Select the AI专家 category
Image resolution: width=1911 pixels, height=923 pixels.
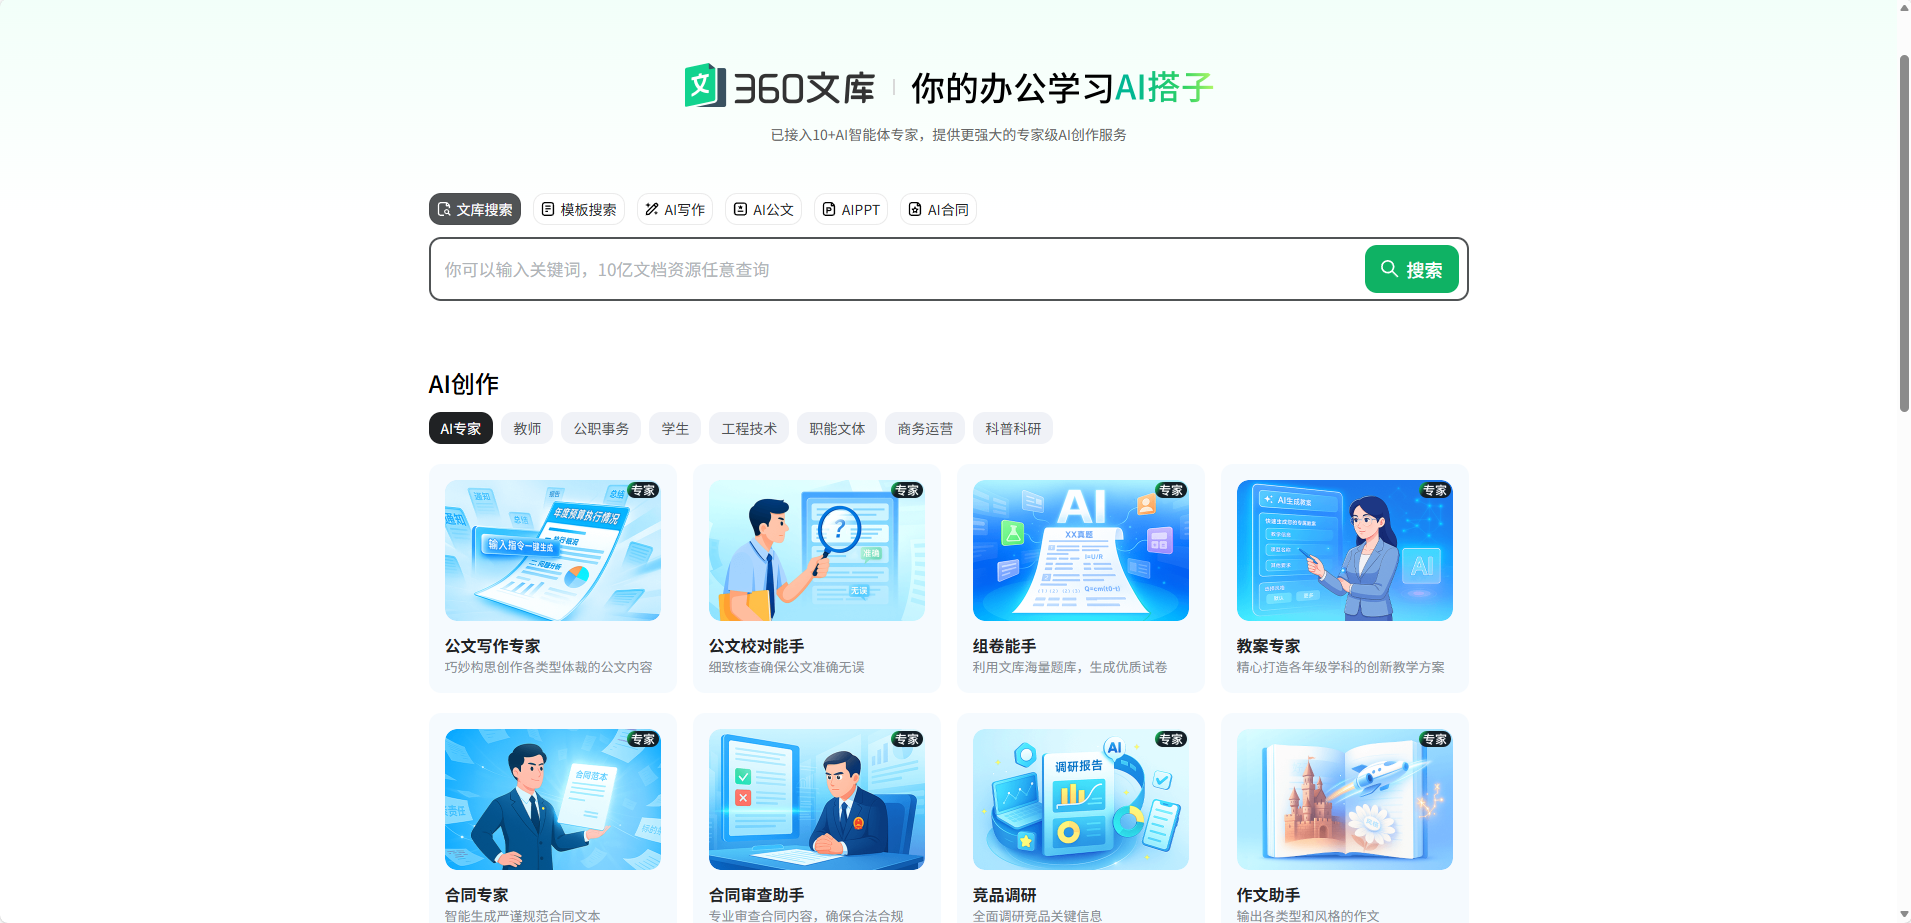461,428
